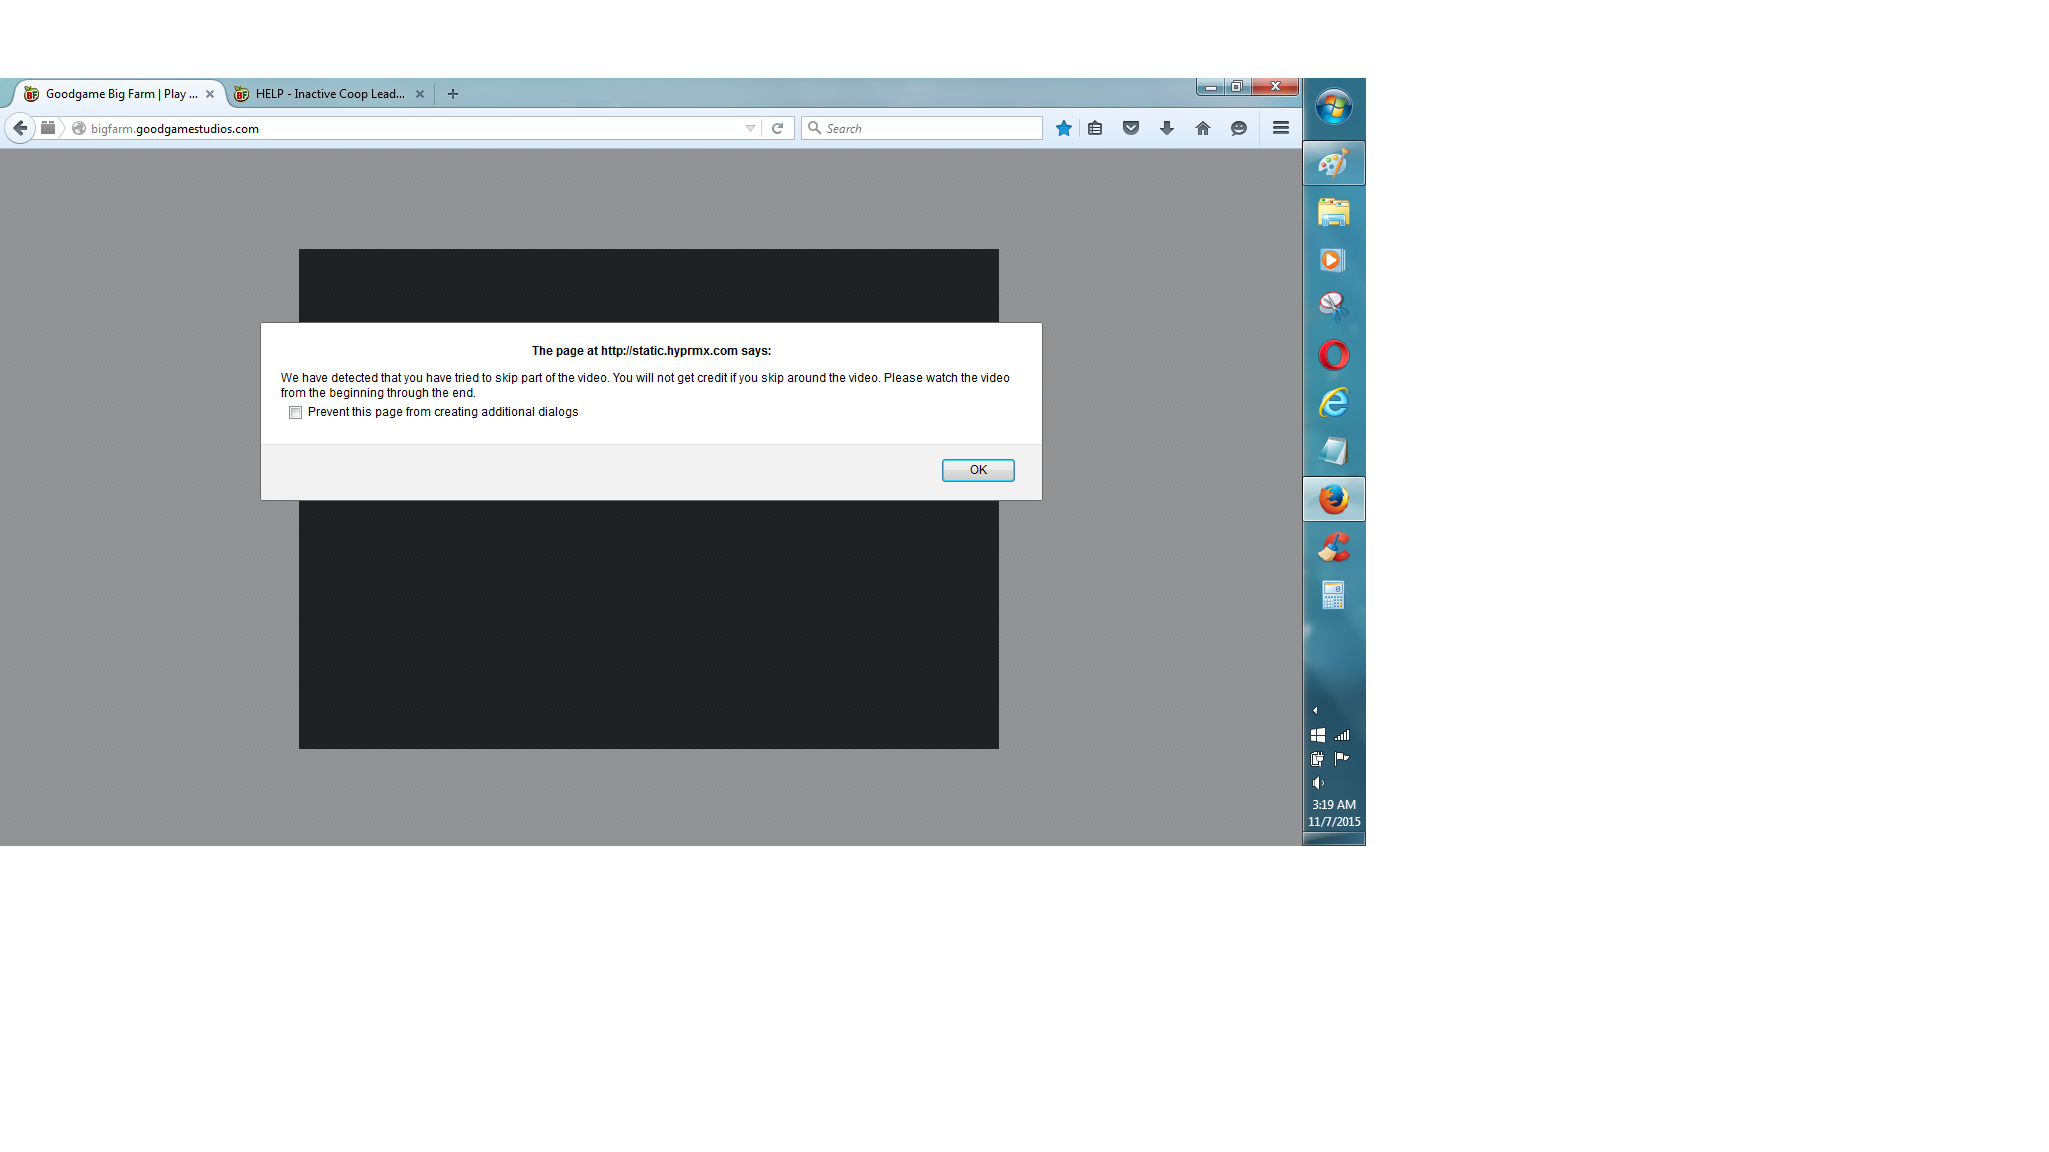Click OK in the alert dialog
The width and height of the screenshot is (2049, 1152).
click(977, 470)
